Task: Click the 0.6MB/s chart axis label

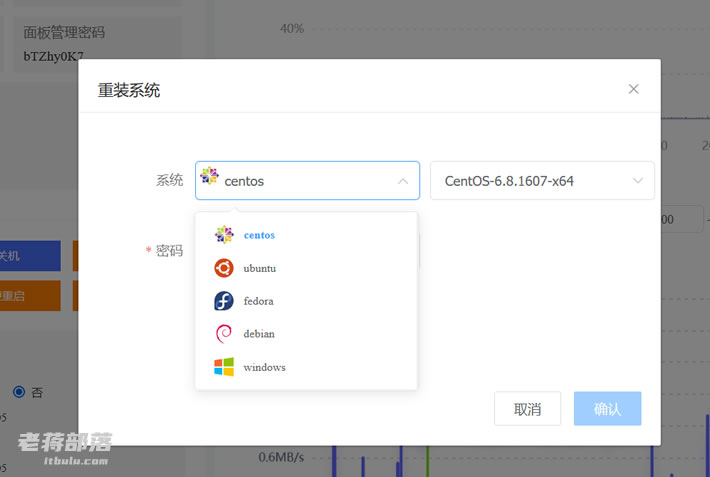Action: (281, 457)
